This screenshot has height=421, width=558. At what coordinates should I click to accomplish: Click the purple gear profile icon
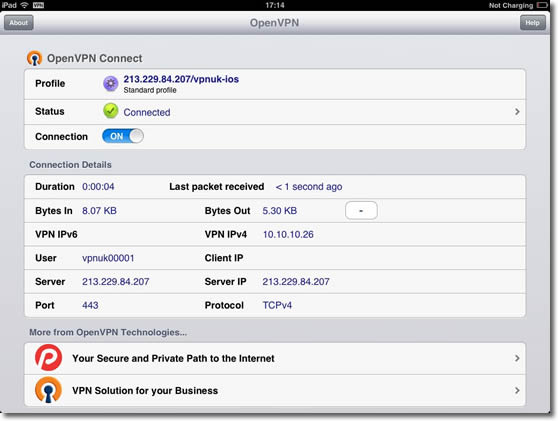[111, 84]
